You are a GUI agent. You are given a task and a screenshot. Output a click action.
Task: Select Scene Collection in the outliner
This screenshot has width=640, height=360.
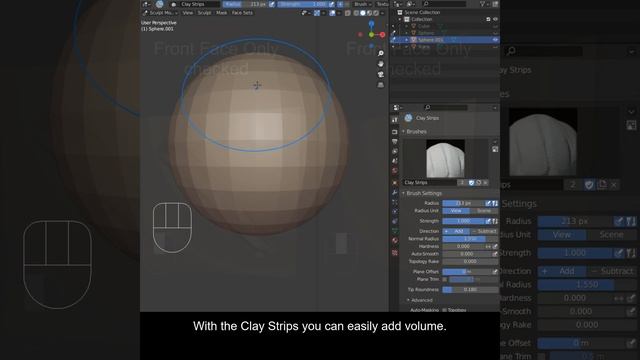pos(422,12)
